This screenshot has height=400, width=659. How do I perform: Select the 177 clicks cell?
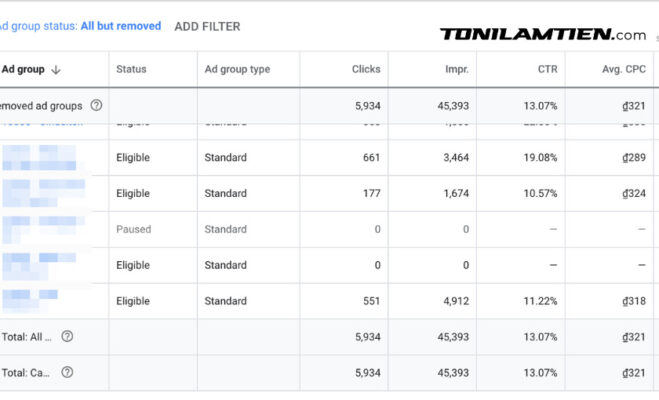tap(372, 193)
